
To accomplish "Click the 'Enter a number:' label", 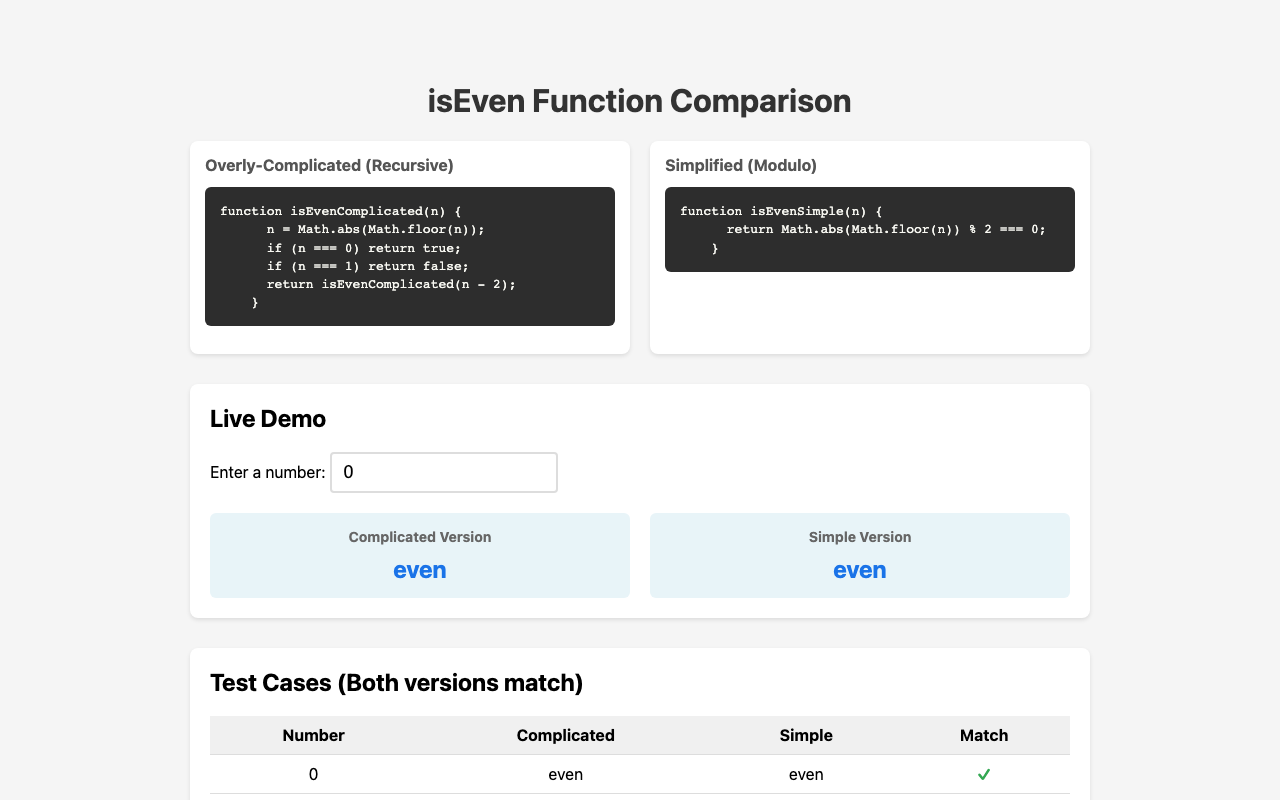I will click(x=268, y=472).
